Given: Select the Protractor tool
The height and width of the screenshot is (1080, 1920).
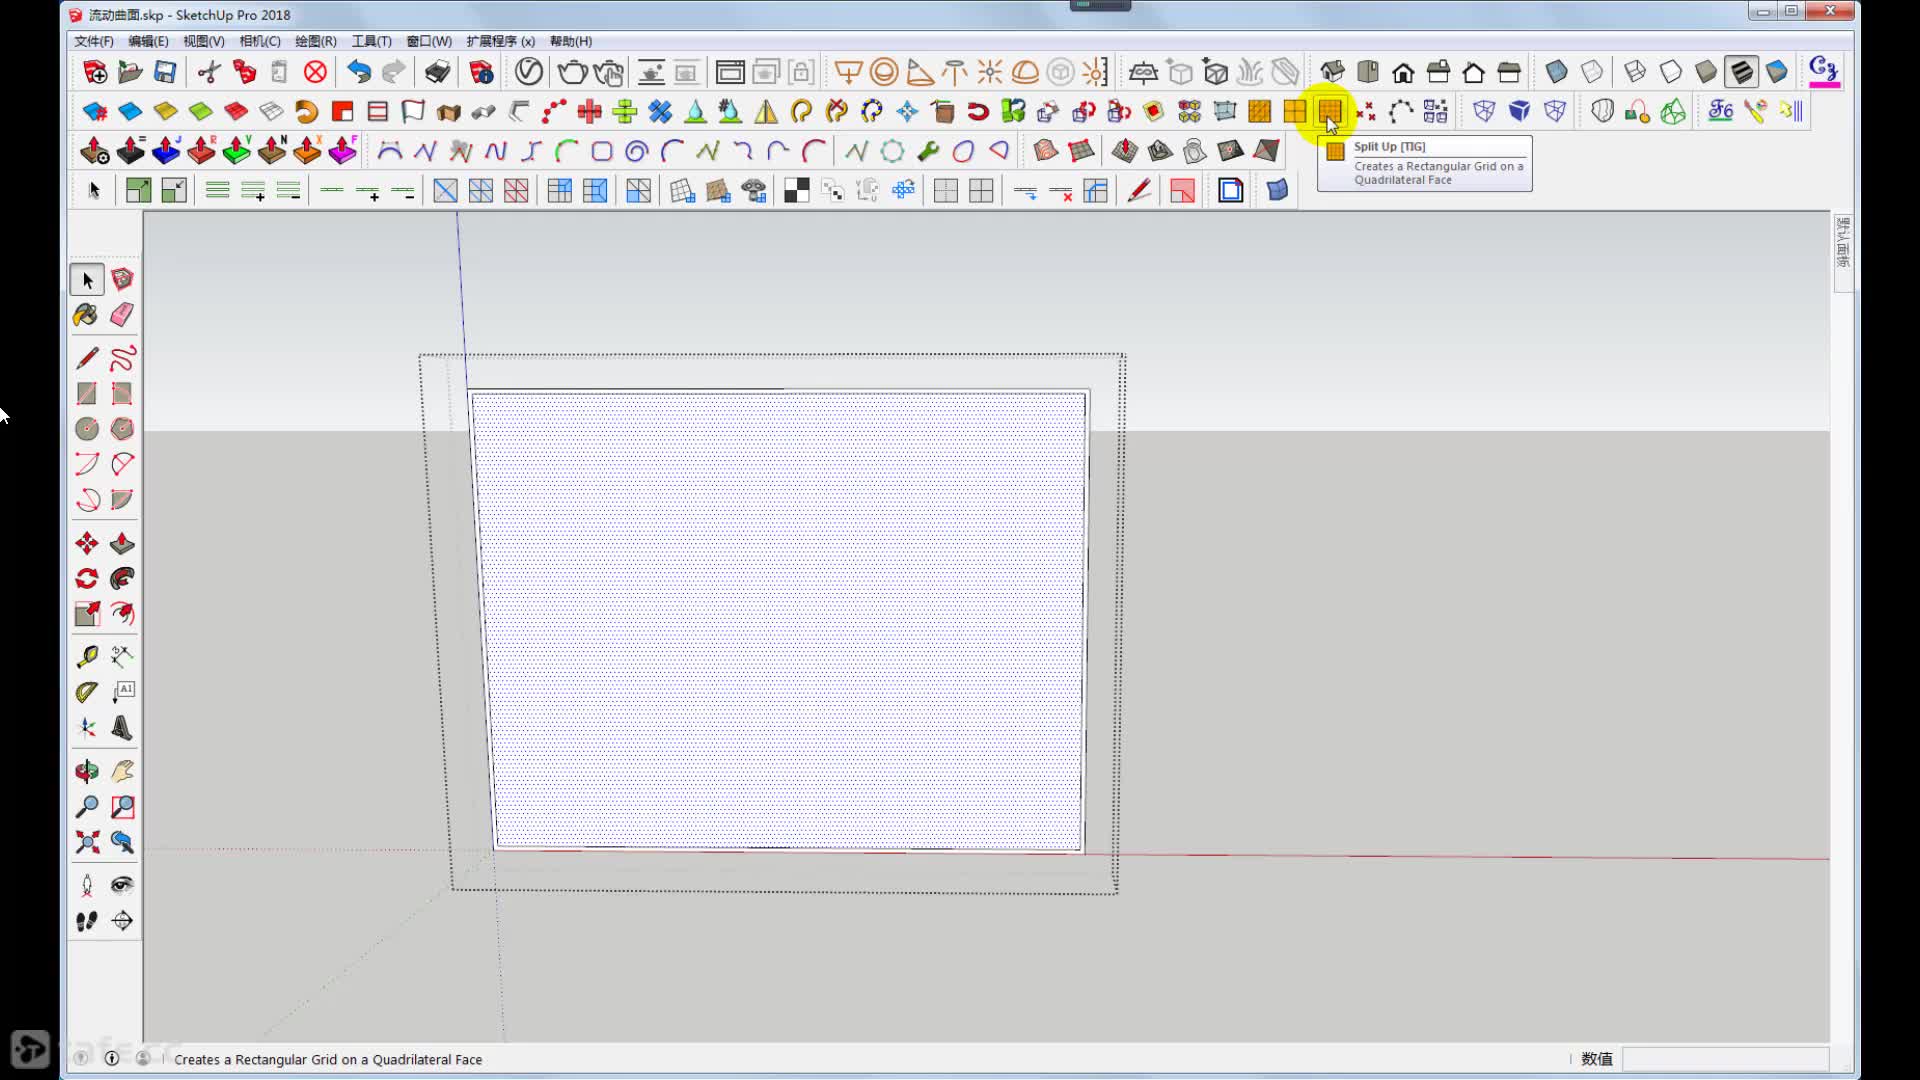Looking at the screenshot, I should [87, 692].
